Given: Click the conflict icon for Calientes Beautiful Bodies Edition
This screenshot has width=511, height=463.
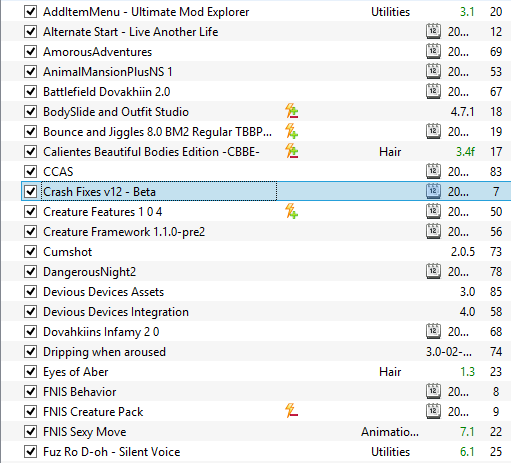Looking at the screenshot, I should click(291, 151).
